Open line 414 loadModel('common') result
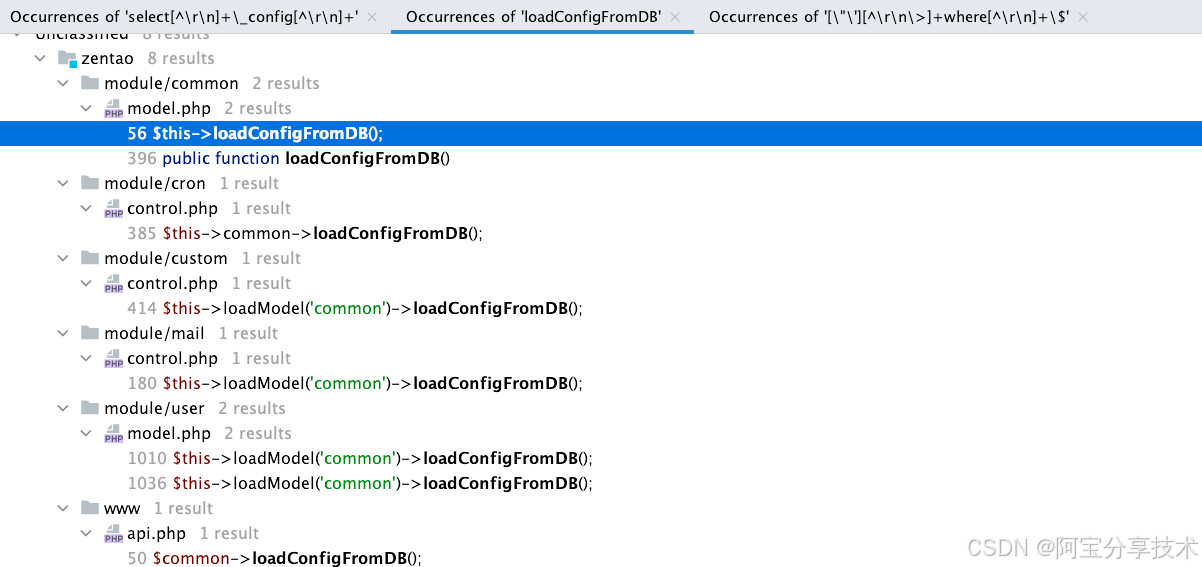The height and width of the screenshot is (567, 1202). pyautogui.click(x=601, y=309)
